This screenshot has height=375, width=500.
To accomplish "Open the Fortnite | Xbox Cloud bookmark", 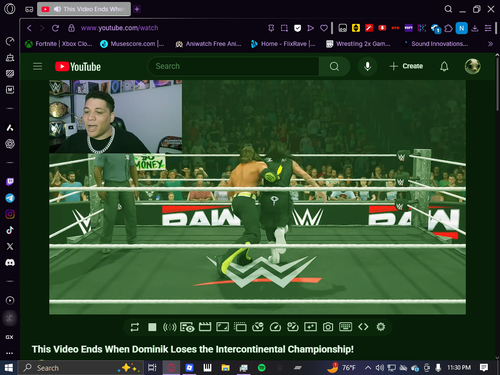I will tap(58, 44).
